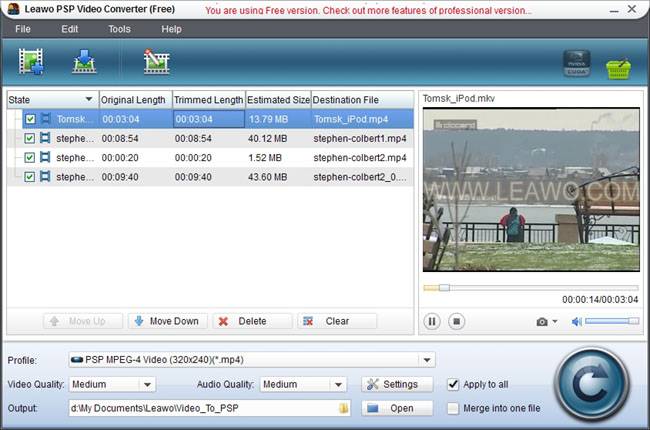Screen dimensions: 650x430
Task: Open the File menu
Action: click(23, 29)
